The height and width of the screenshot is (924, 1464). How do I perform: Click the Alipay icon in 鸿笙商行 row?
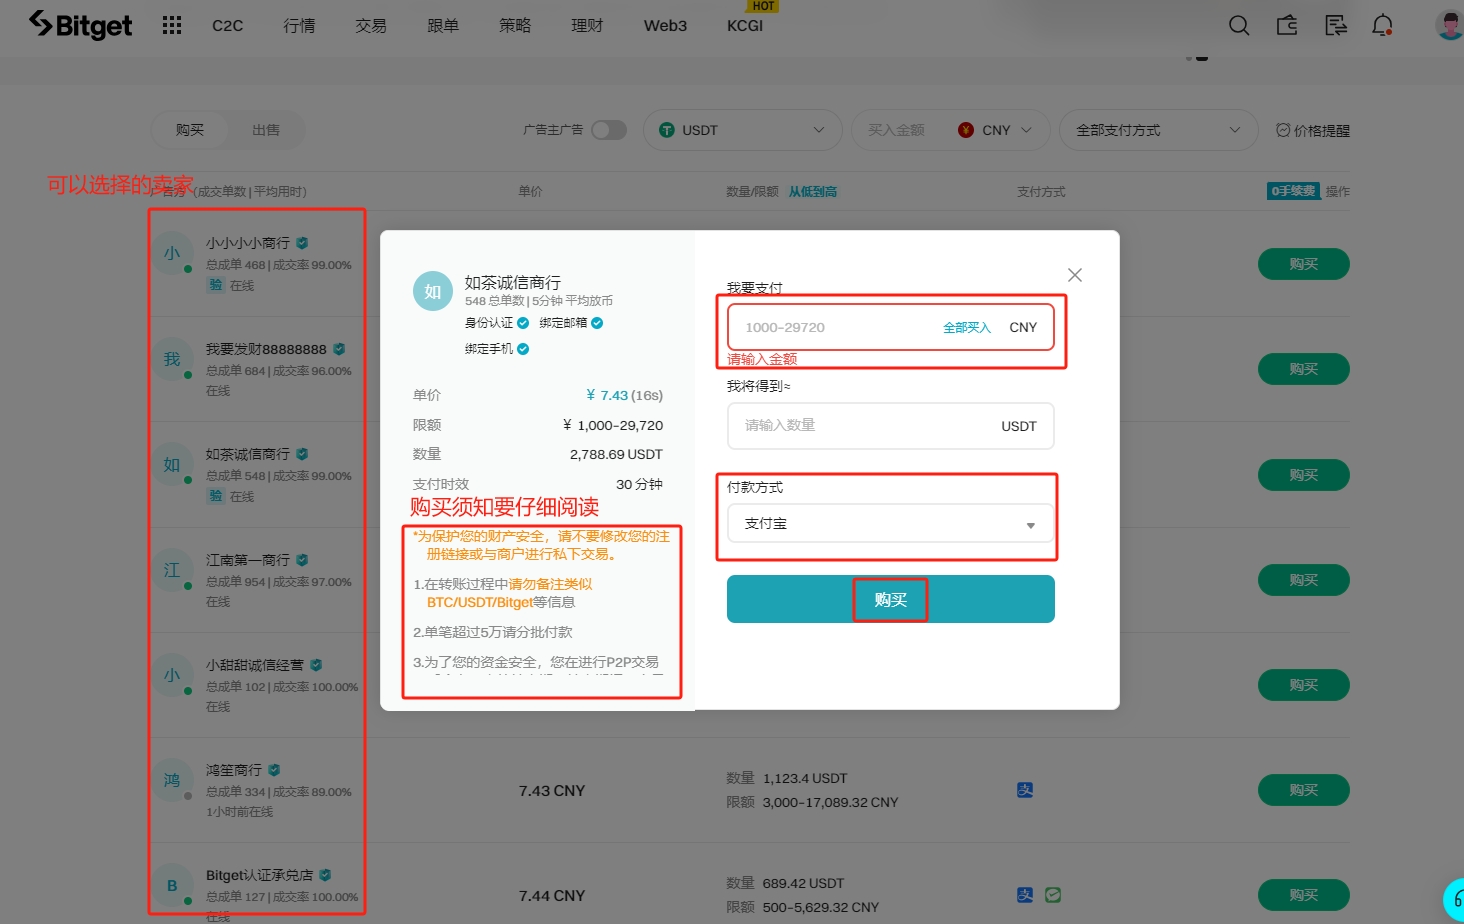1025,790
